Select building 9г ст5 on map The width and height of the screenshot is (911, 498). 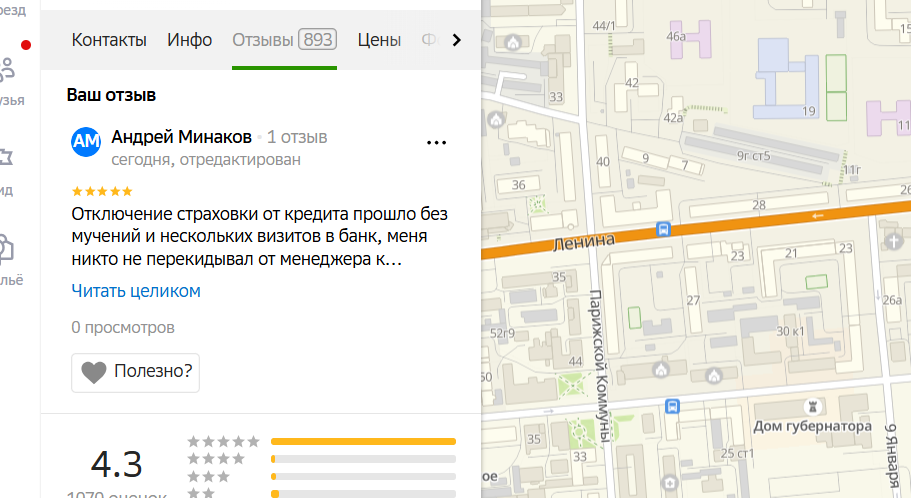(x=753, y=156)
